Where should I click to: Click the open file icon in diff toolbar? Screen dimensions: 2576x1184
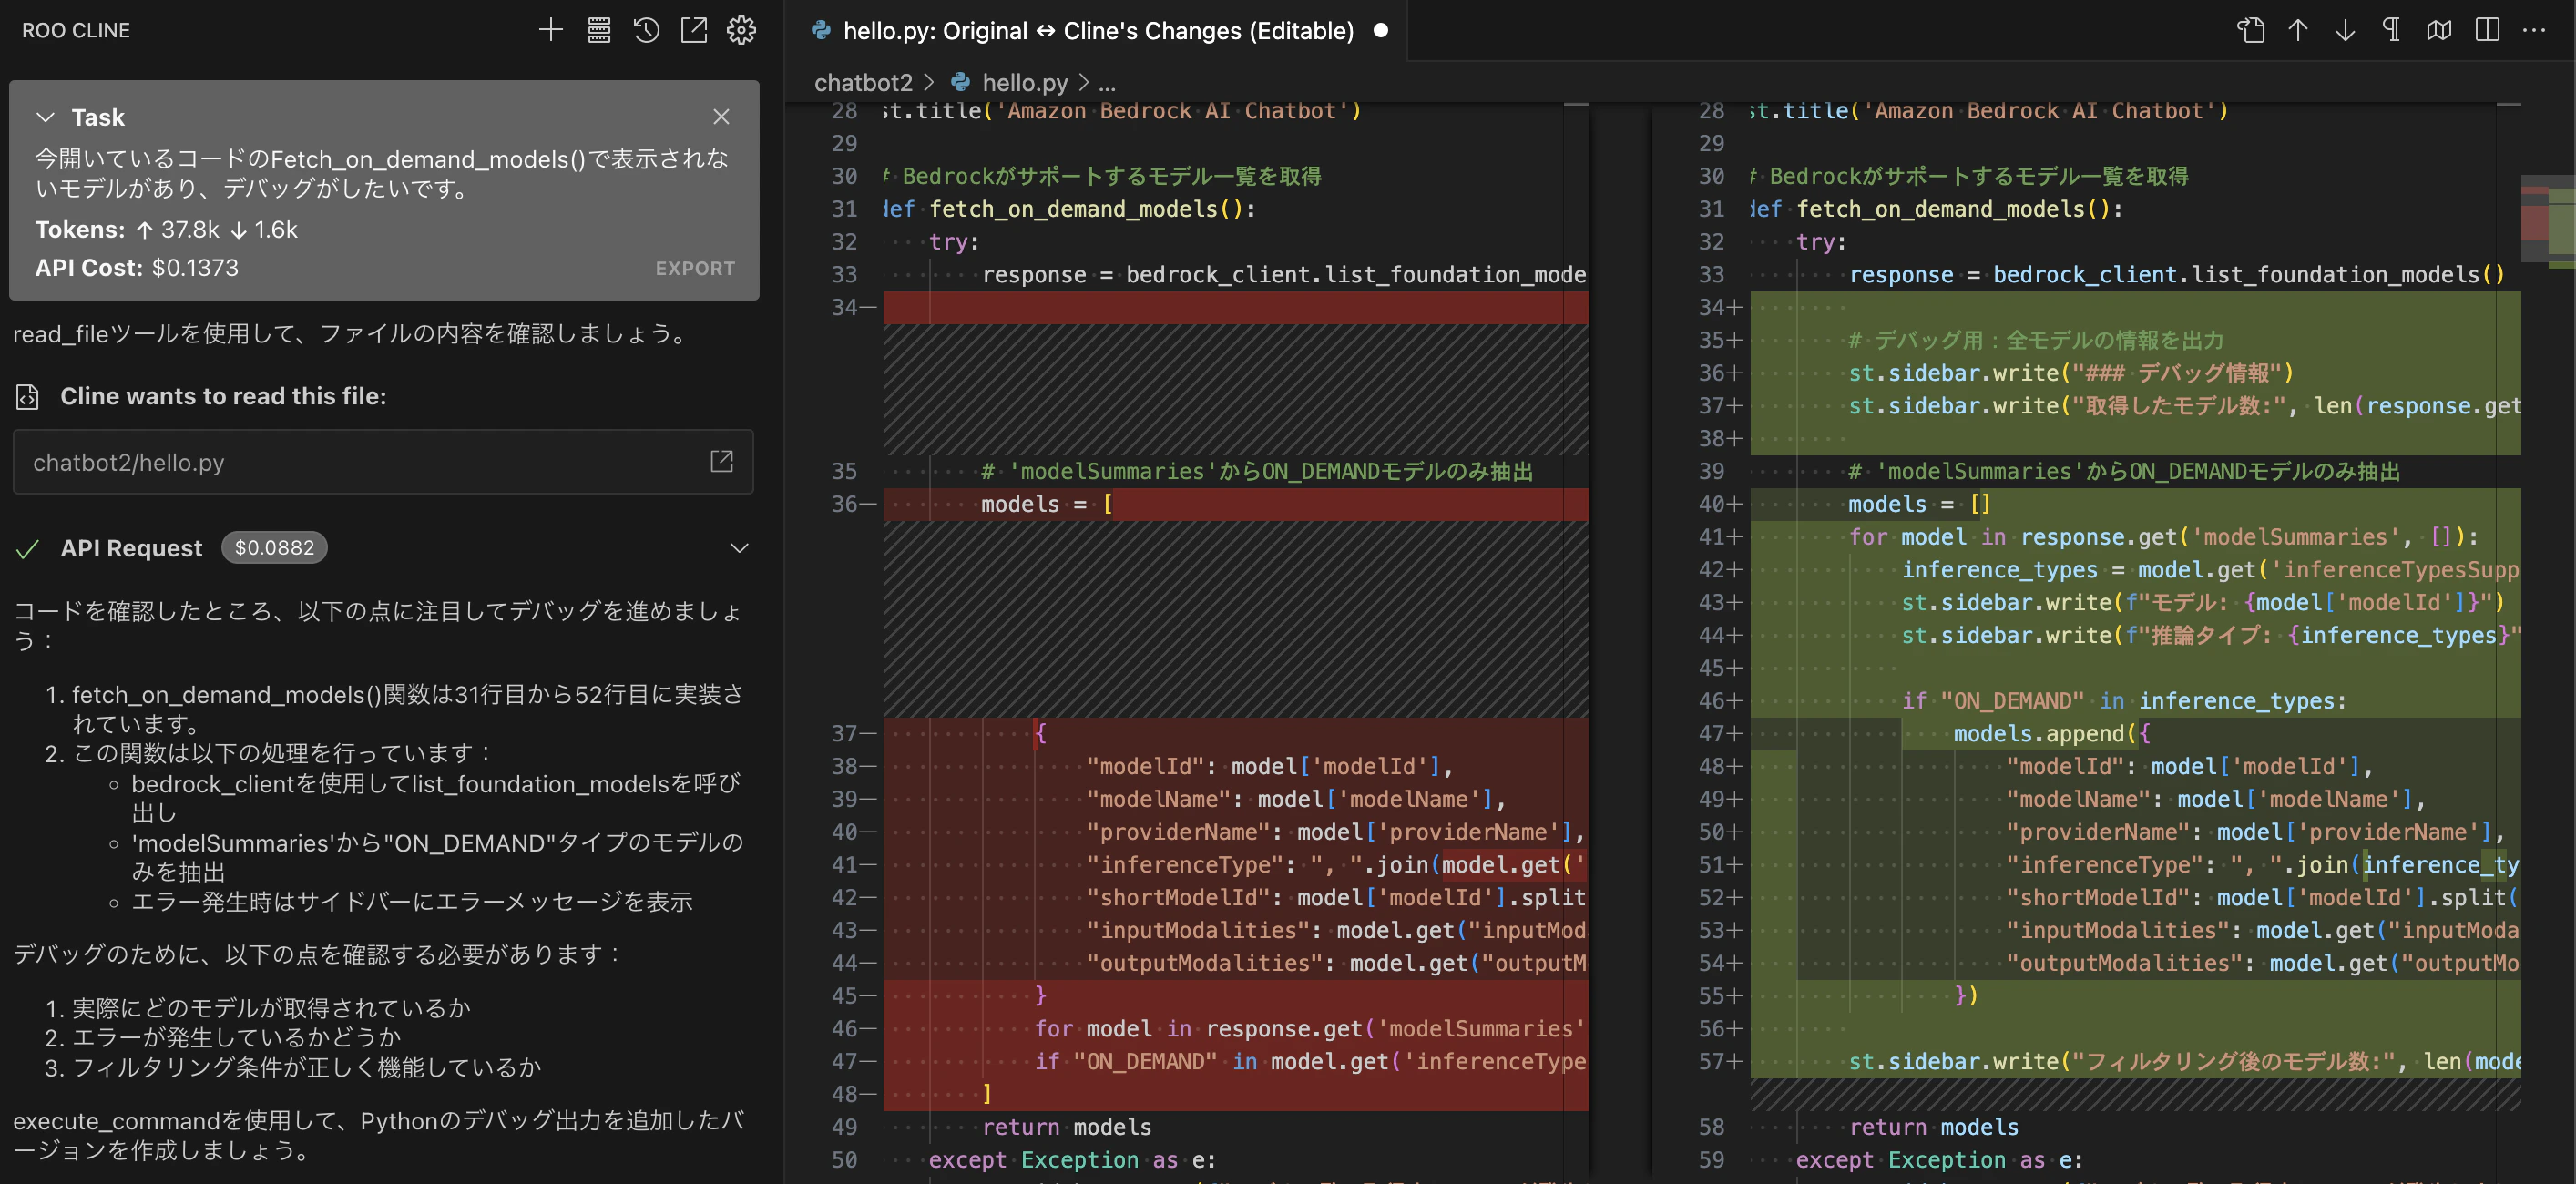pos(2250,30)
